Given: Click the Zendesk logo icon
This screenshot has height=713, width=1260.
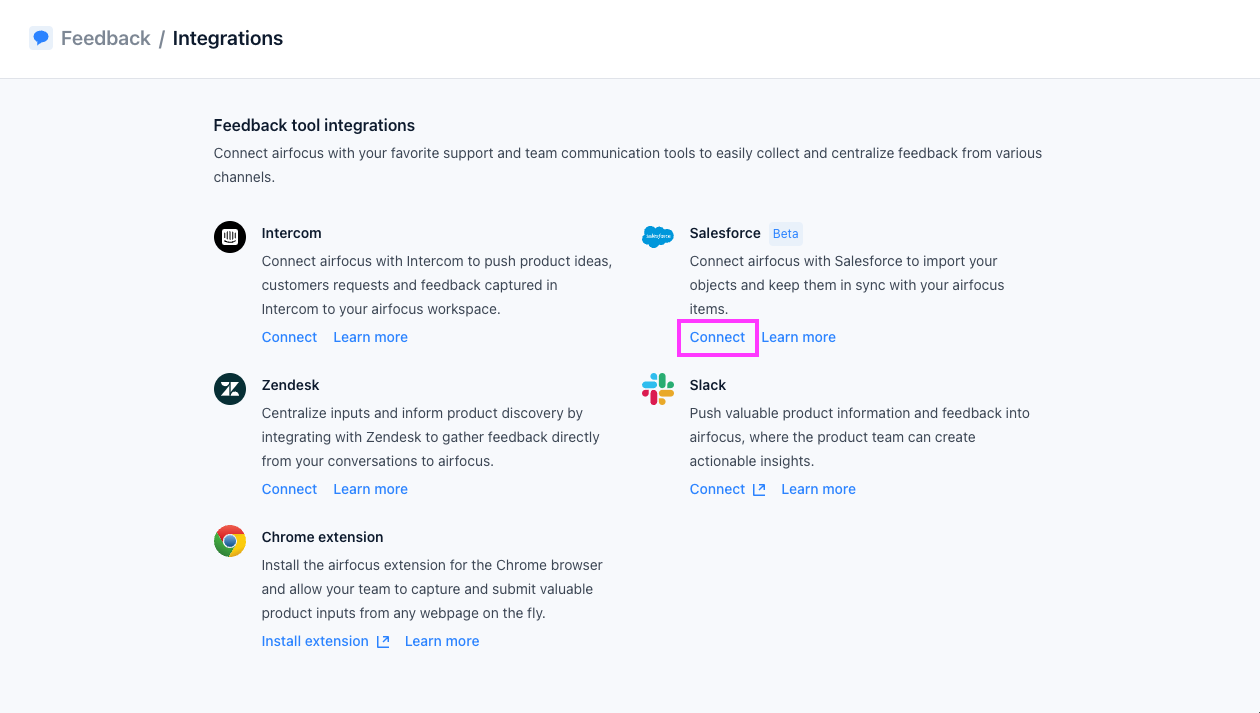Looking at the screenshot, I should click(230, 389).
